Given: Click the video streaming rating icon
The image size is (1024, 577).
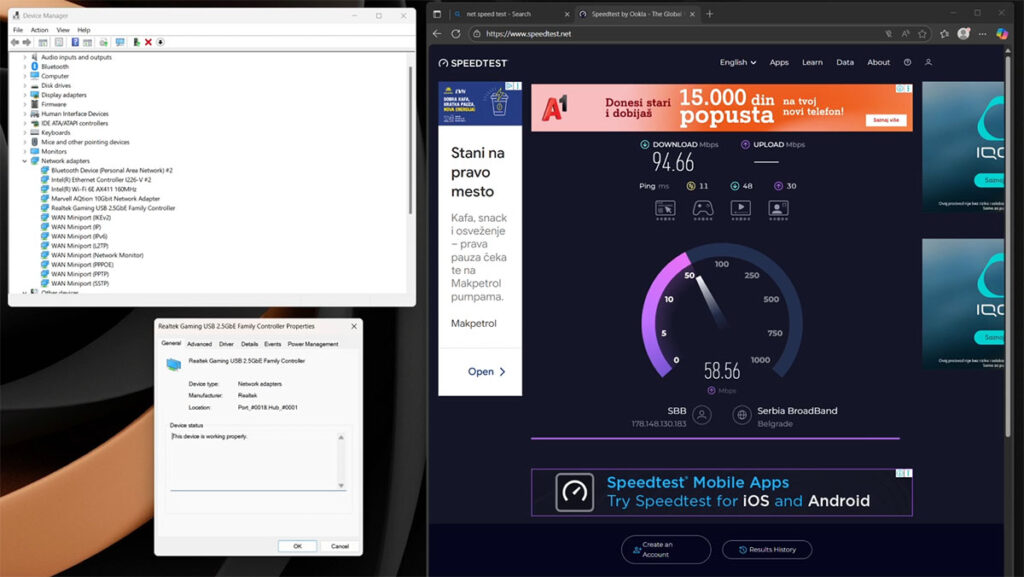Looking at the screenshot, I should (741, 210).
